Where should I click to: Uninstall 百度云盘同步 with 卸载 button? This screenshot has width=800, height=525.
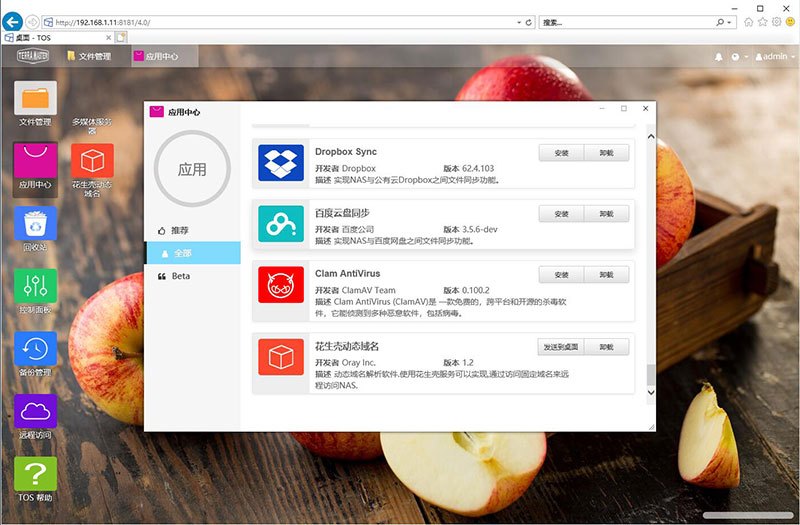(x=606, y=214)
